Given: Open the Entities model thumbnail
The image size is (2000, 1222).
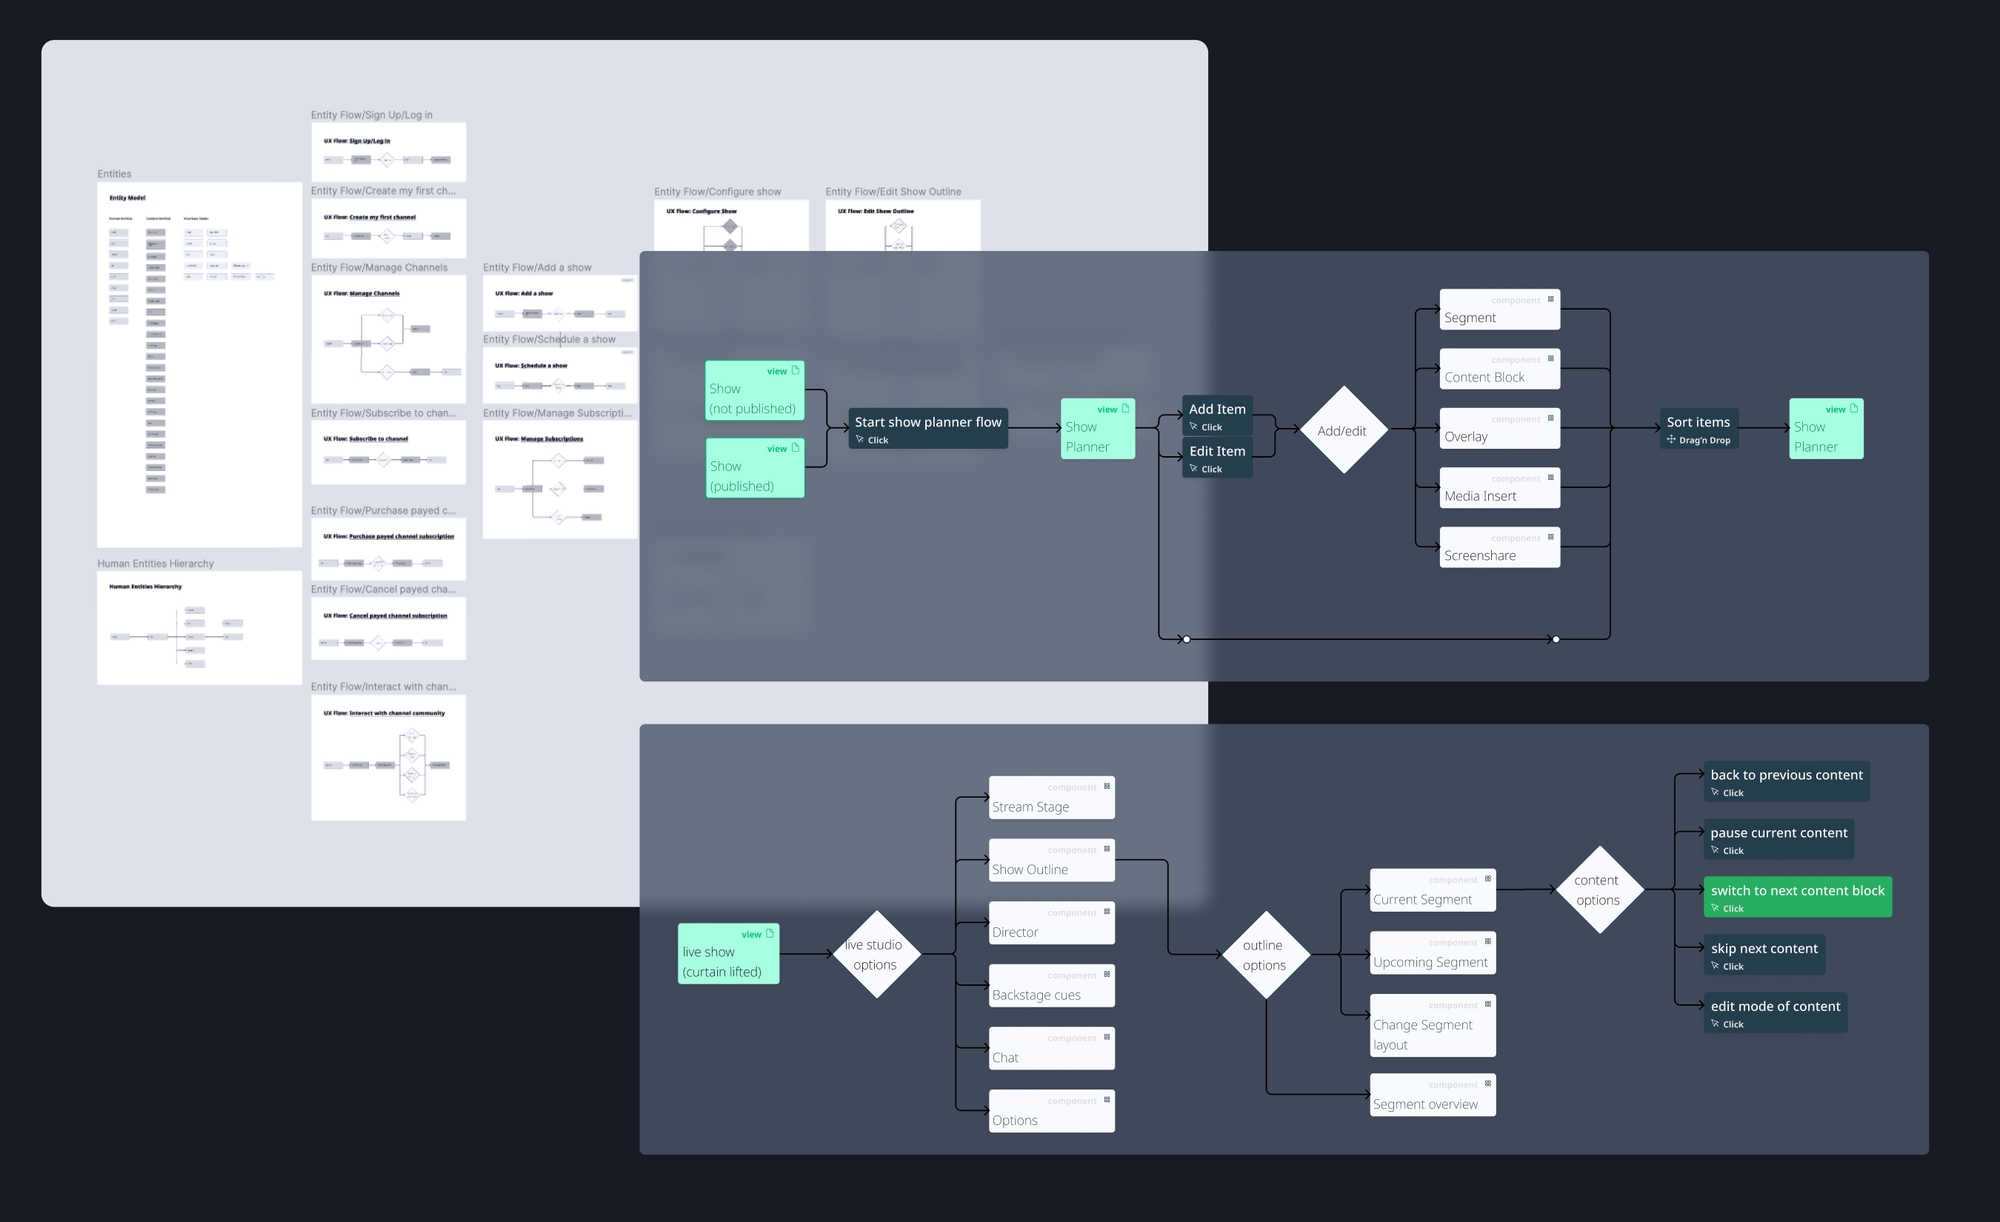Looking at the screenshot, I should pyautogui.click(x=199, y=364).
